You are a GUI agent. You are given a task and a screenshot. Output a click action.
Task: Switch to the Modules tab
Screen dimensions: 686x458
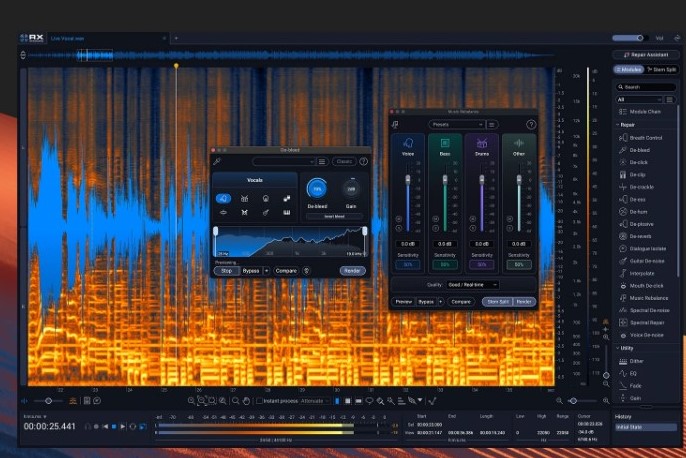(629, 70)
